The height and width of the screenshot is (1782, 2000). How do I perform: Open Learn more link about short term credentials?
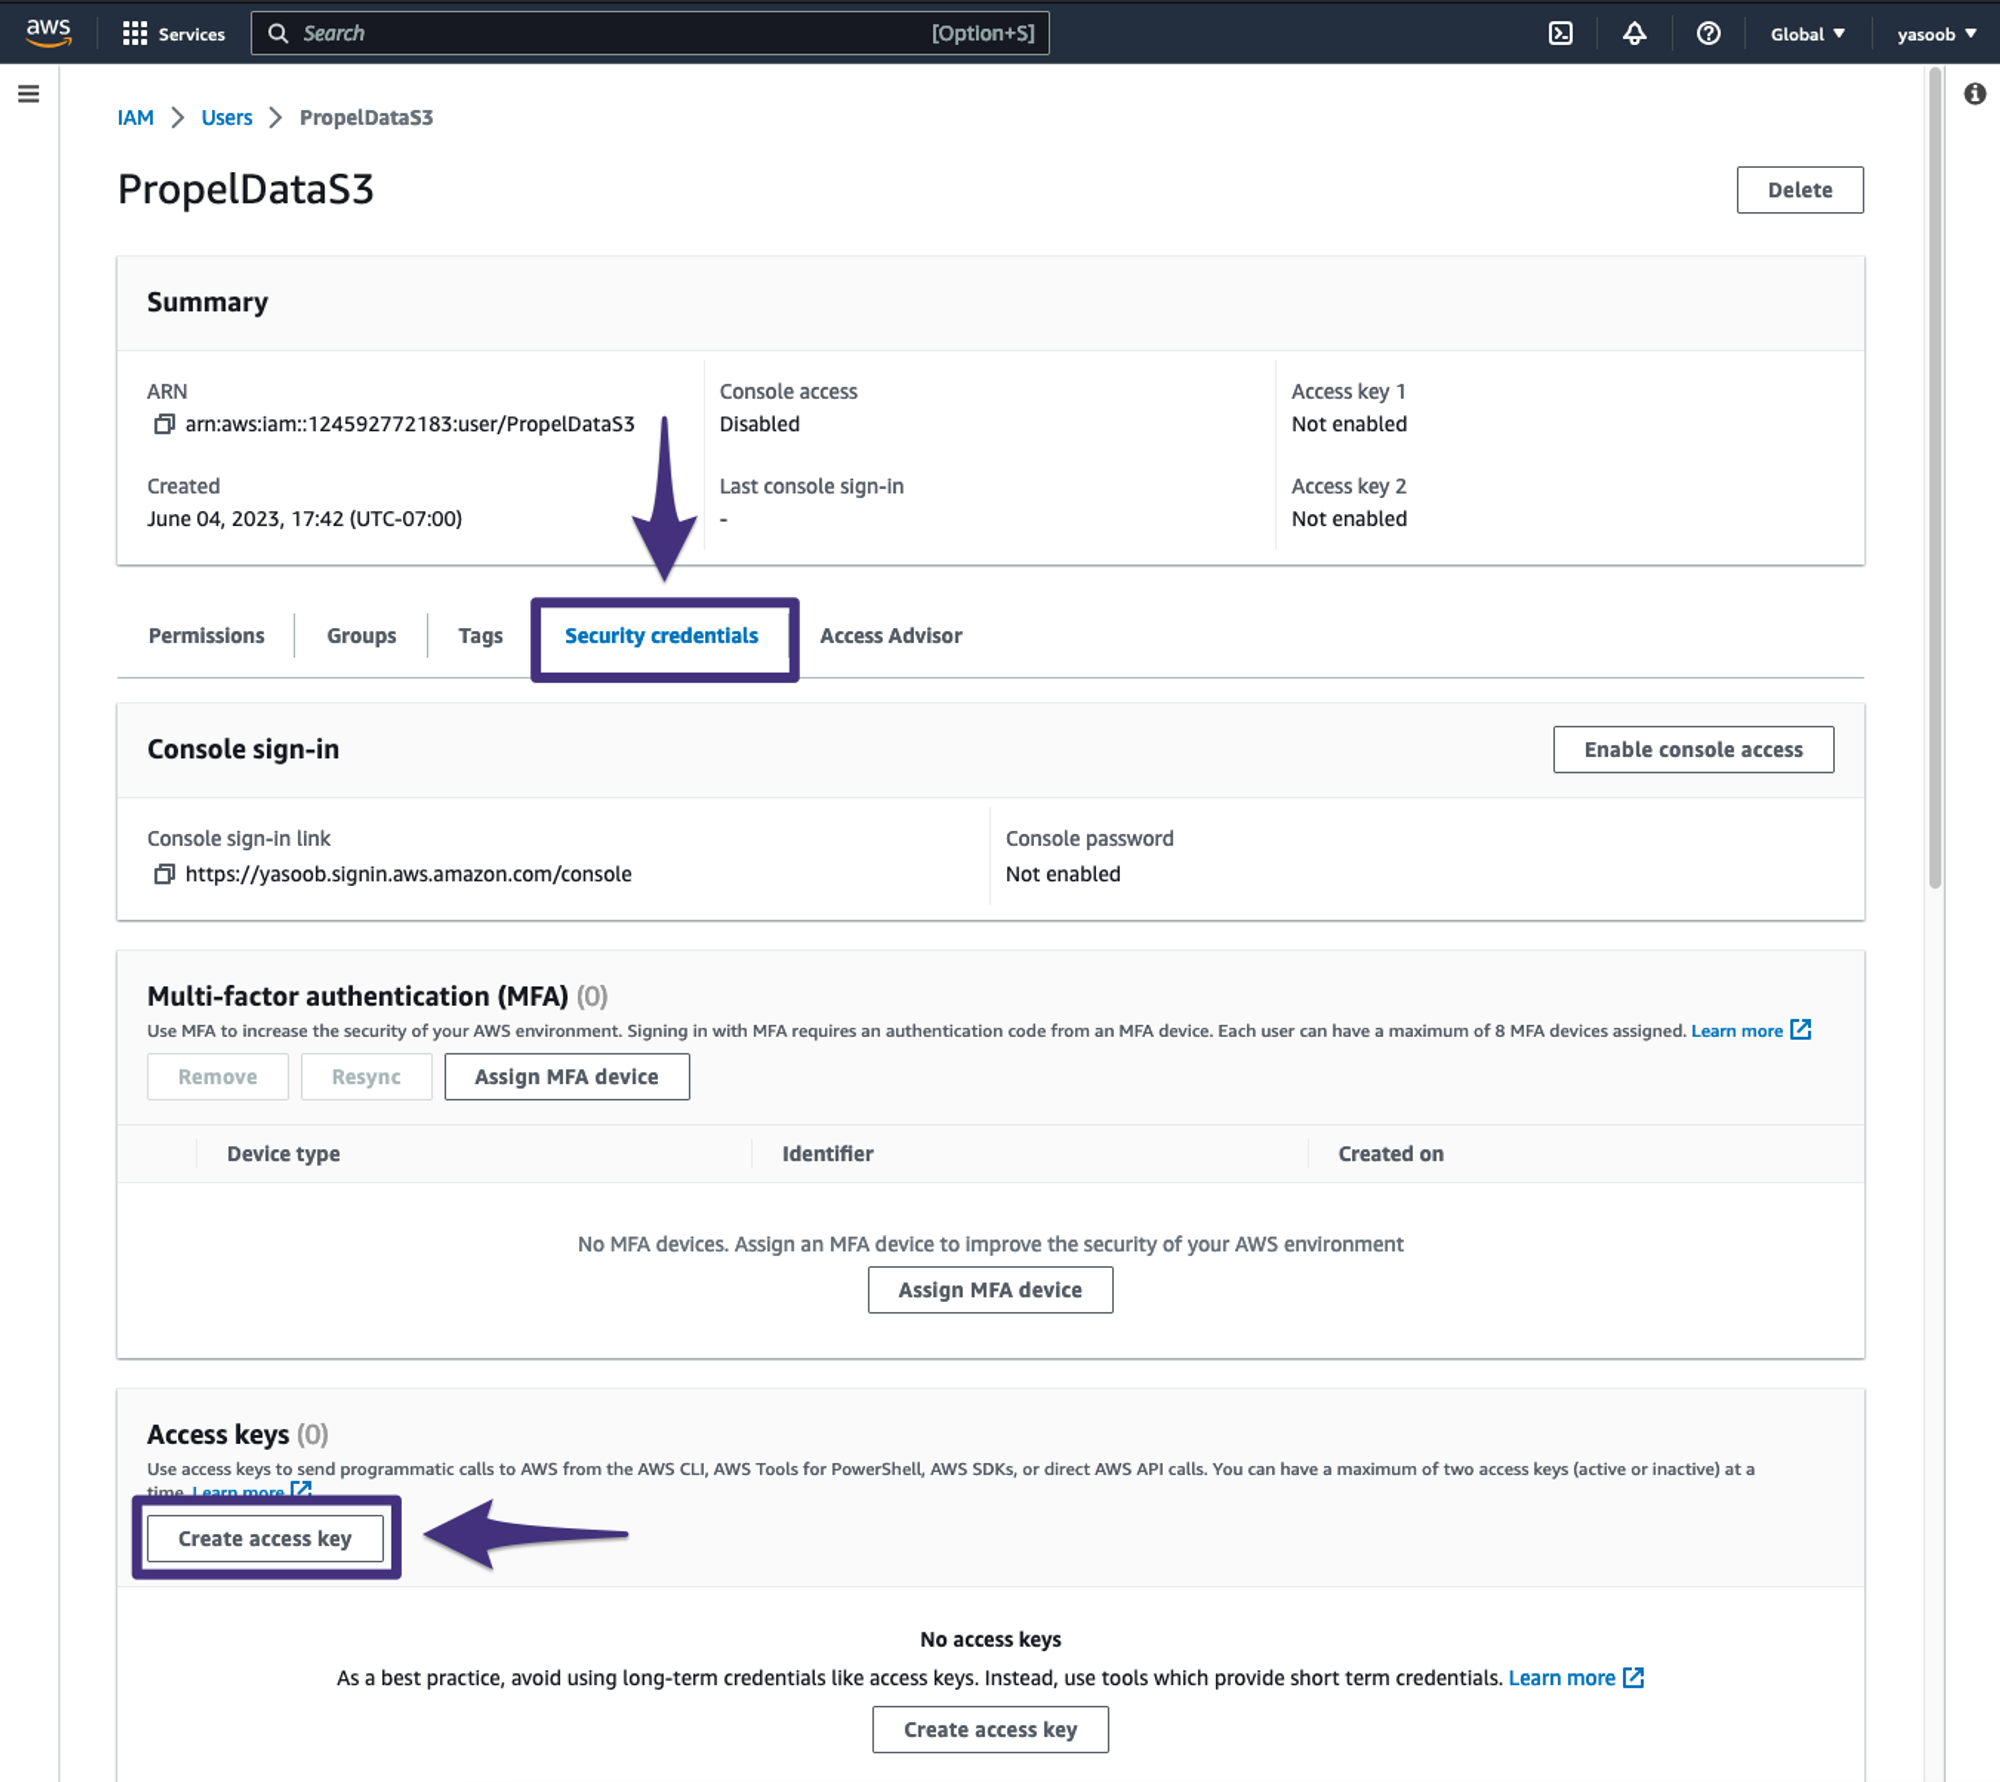point(1562,1678)
